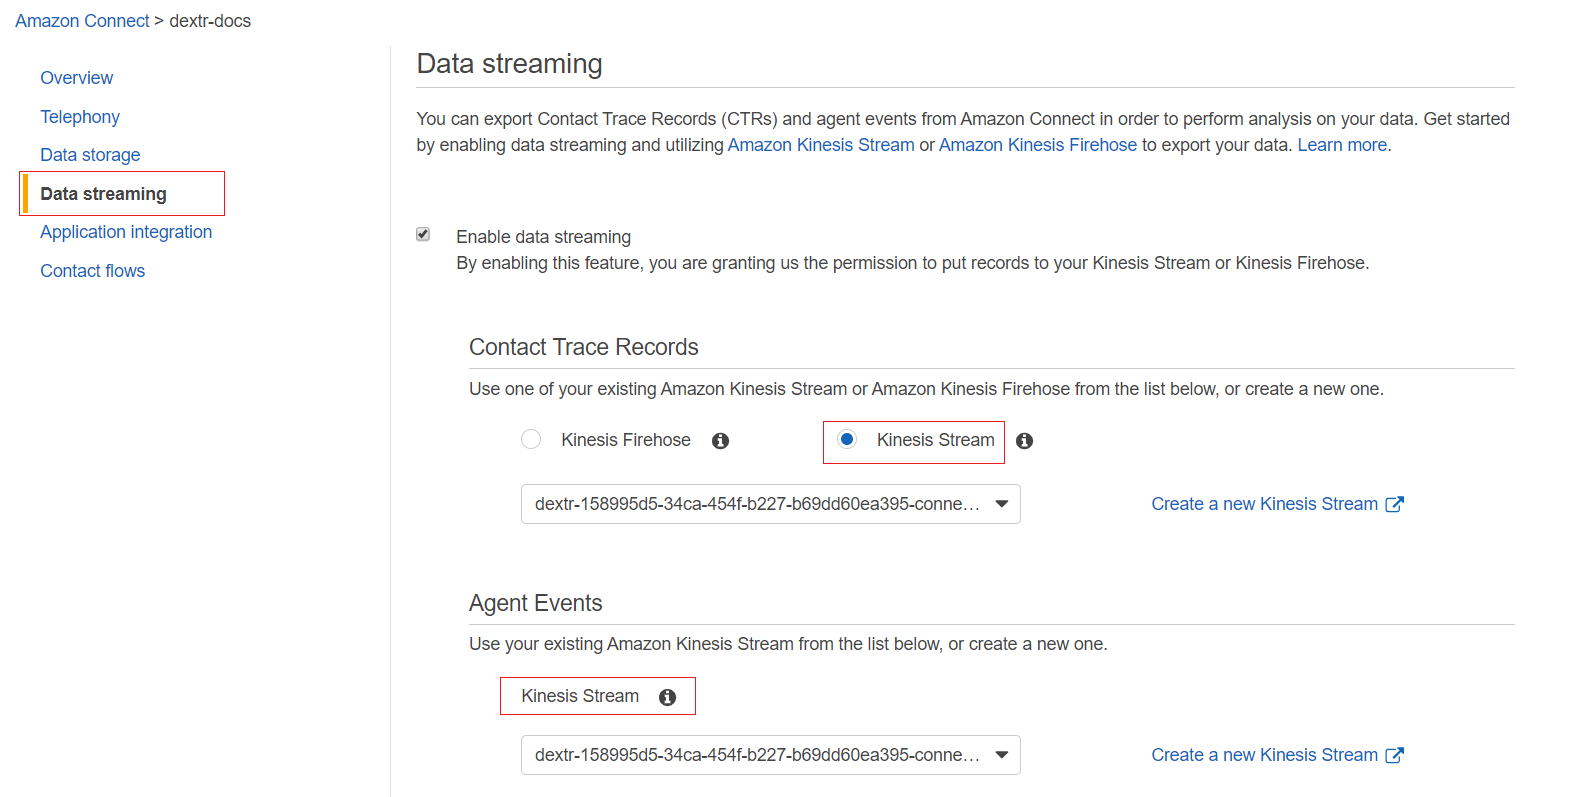
Task: Click external link icon in Agent Events section
Action: point(1394,755)
